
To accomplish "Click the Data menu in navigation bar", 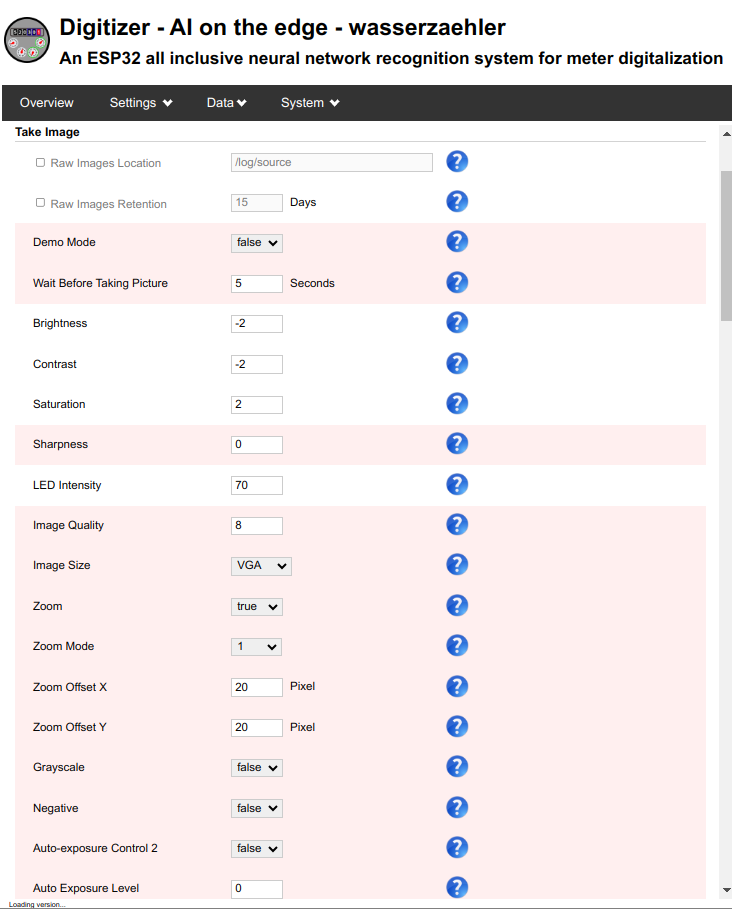I will click(x=227, y=103).
